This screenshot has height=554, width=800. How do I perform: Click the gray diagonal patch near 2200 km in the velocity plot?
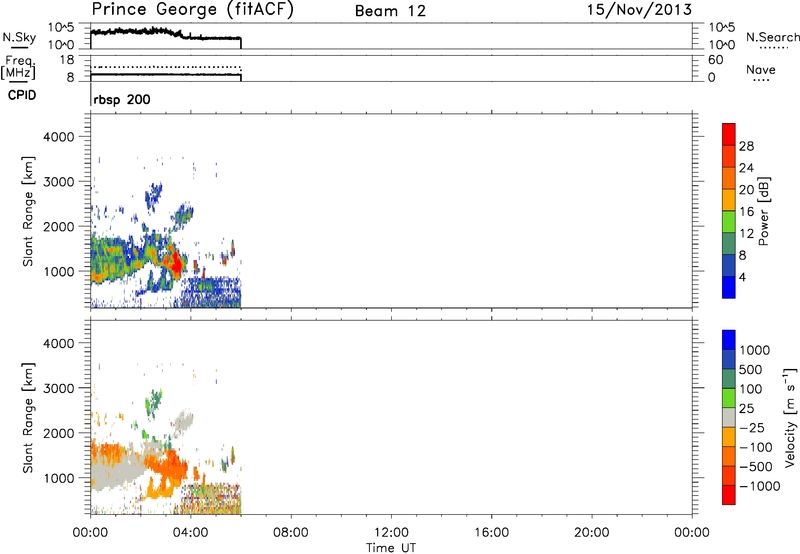point(183,421)
